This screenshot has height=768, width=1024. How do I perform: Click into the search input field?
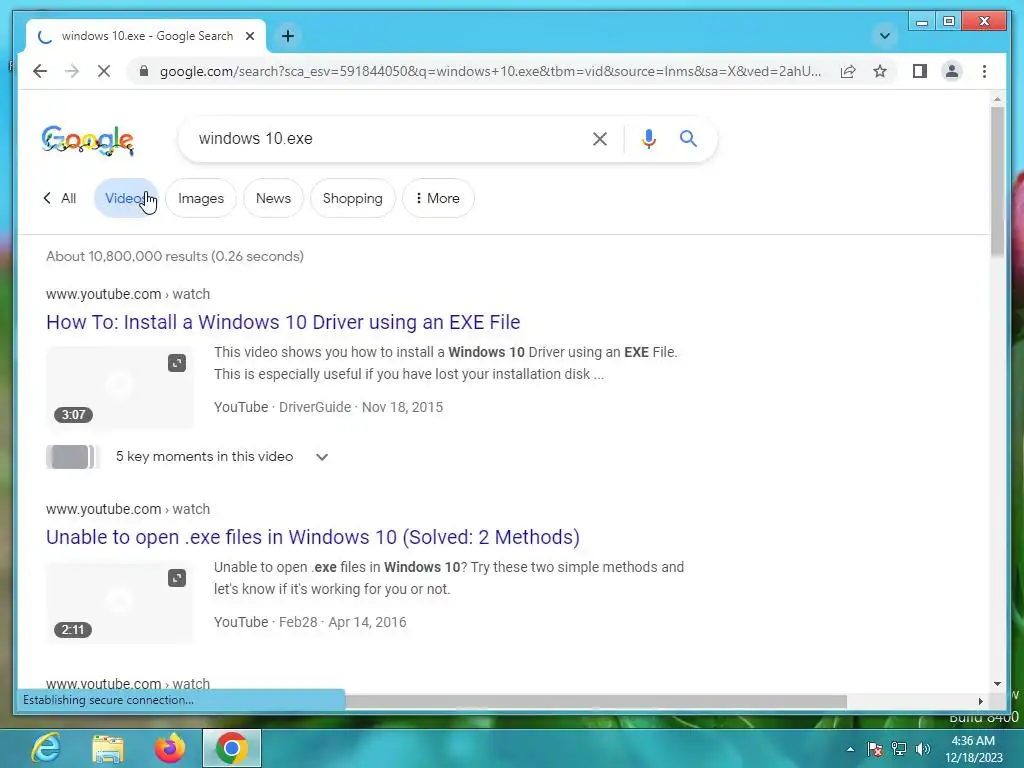(385, 138)
